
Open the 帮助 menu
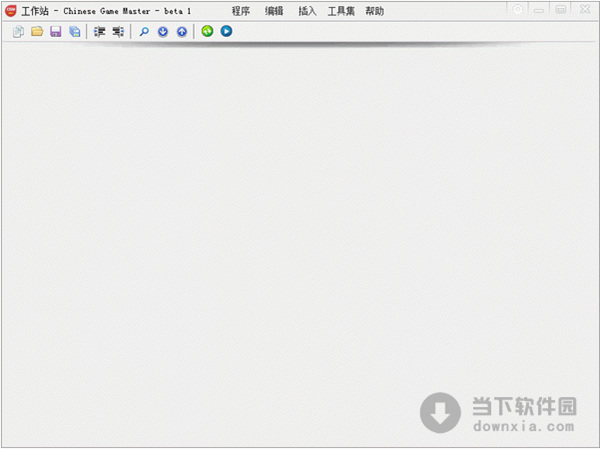[x=374, y=11]
